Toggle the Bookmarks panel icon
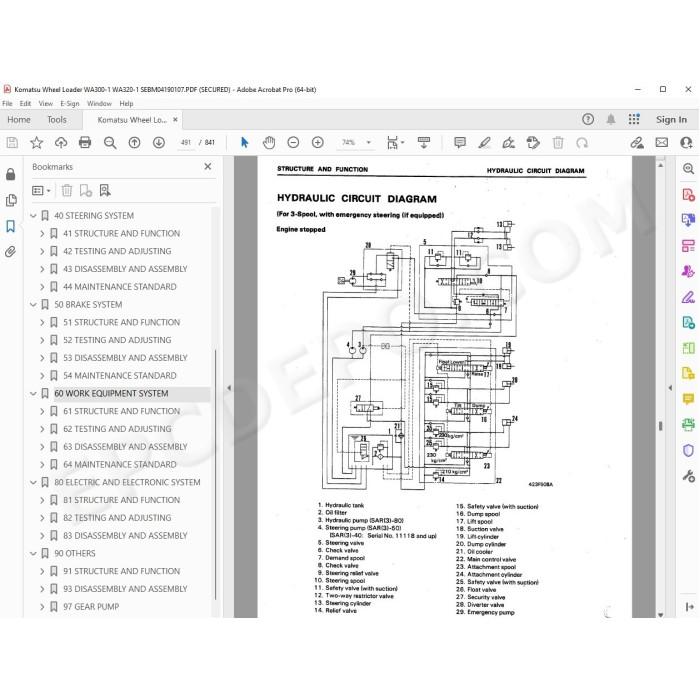Image resolution: width=700 pixels, height=700 pixels. (11, 226)
